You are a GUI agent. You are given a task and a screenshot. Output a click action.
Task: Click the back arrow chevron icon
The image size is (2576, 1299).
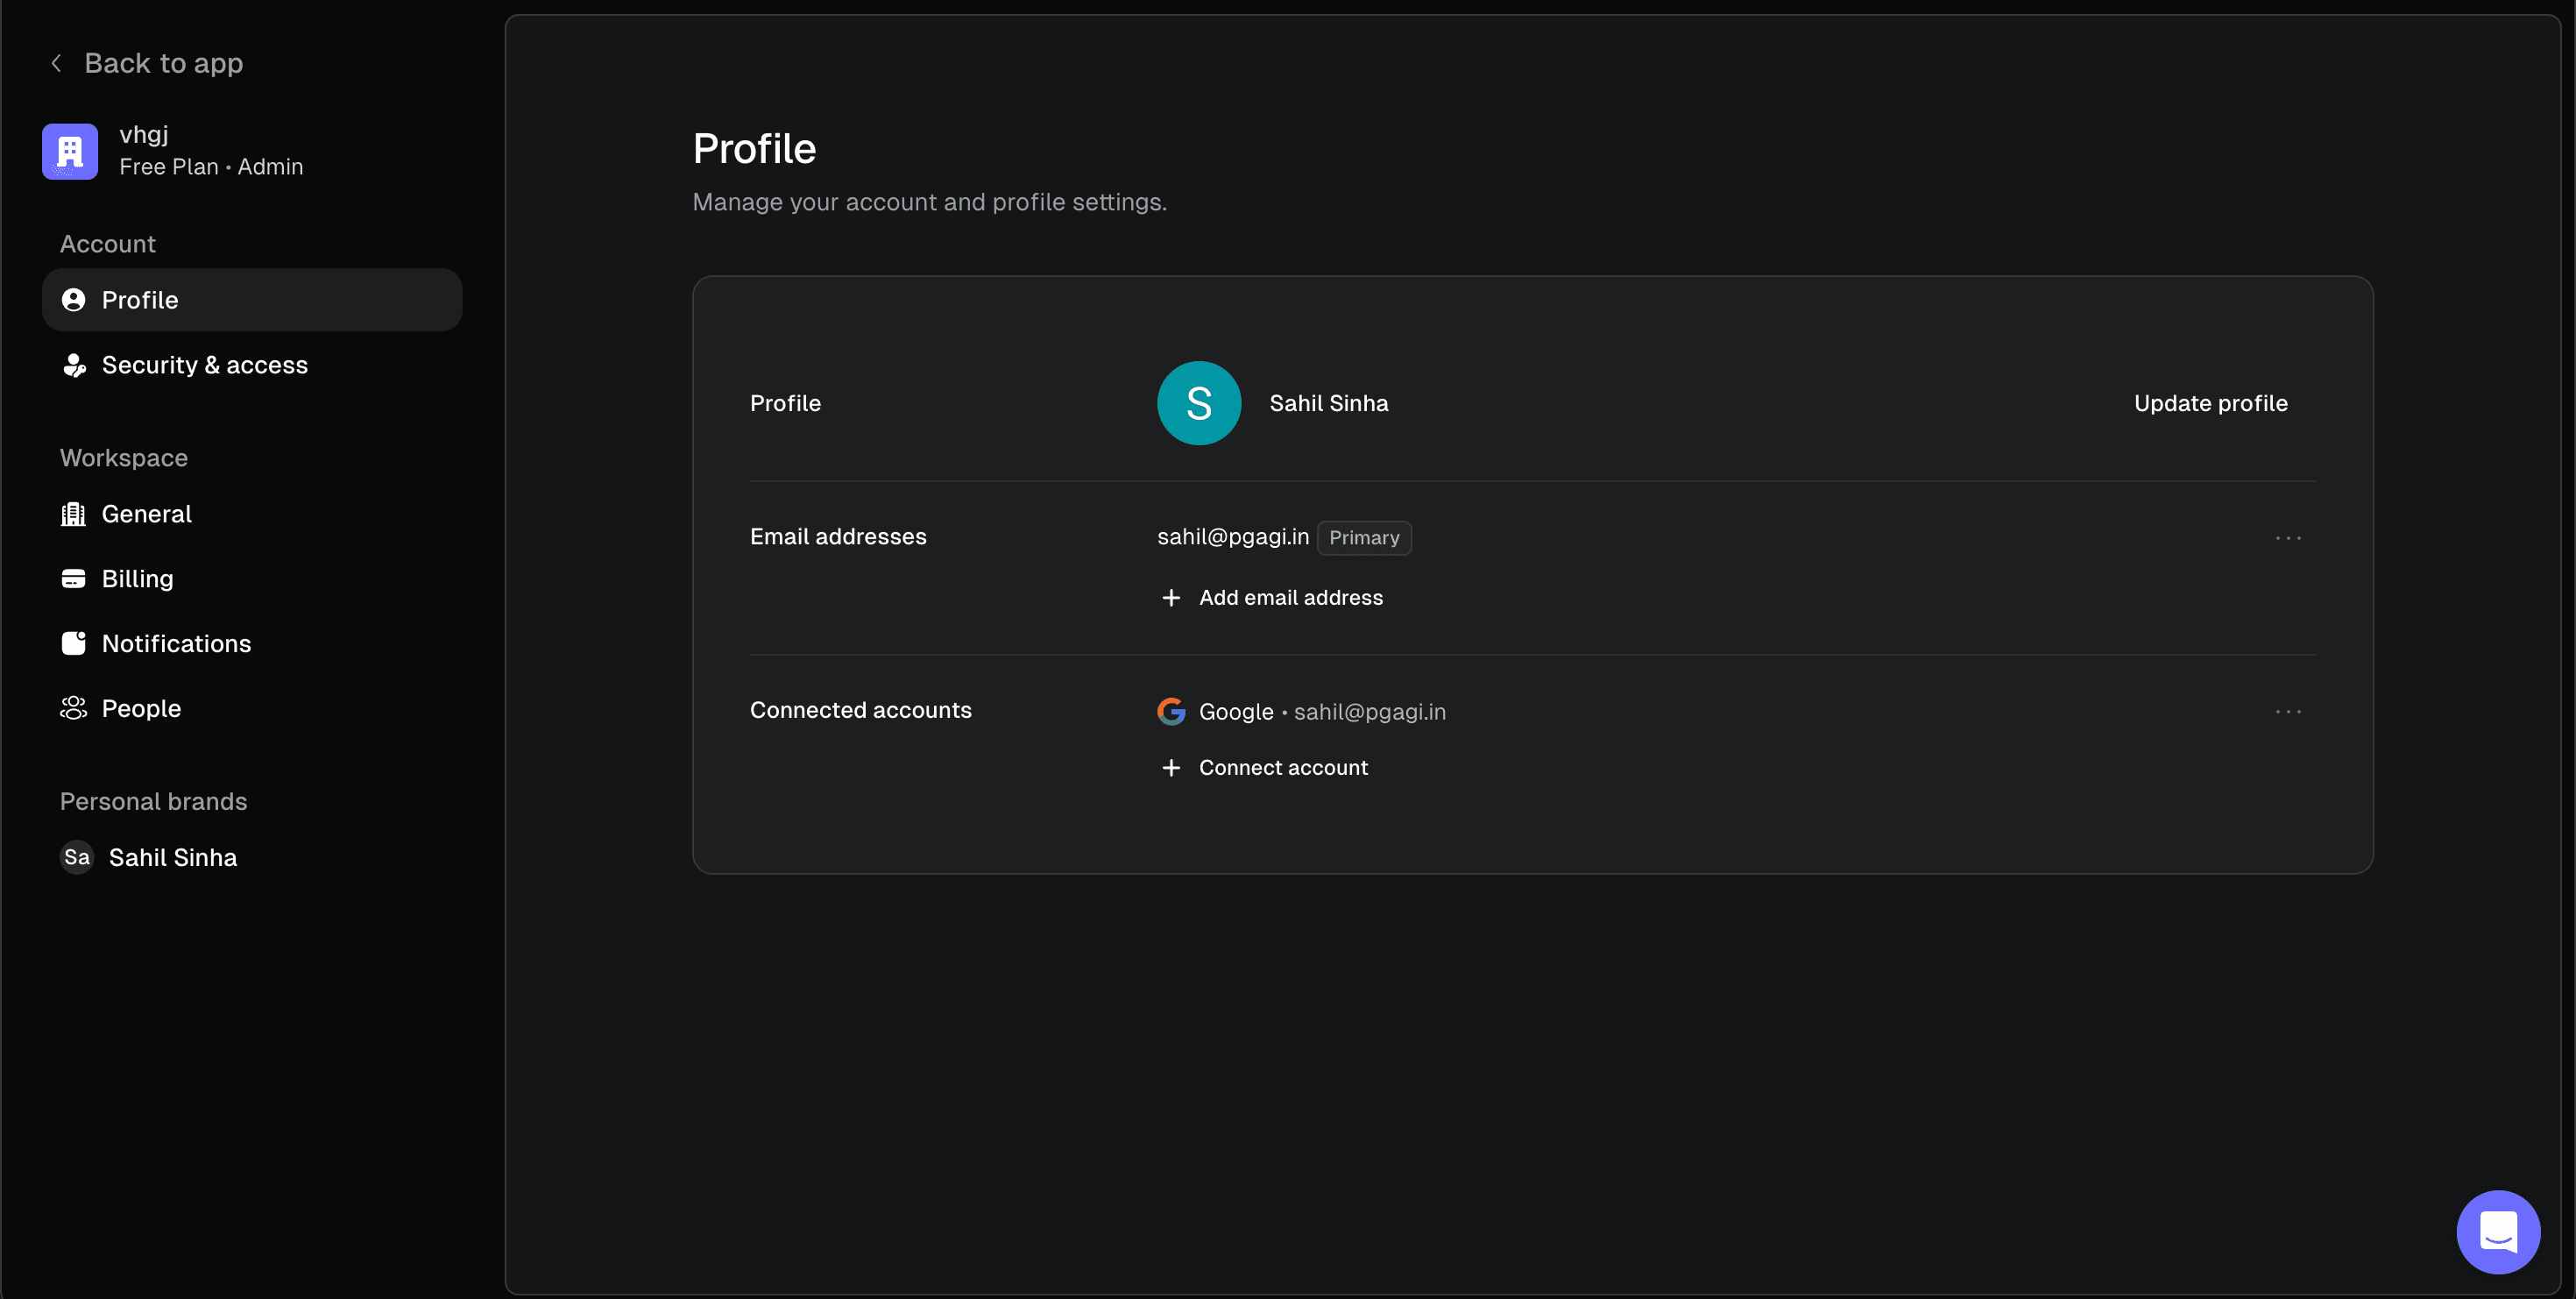click(x=57, y=63)
